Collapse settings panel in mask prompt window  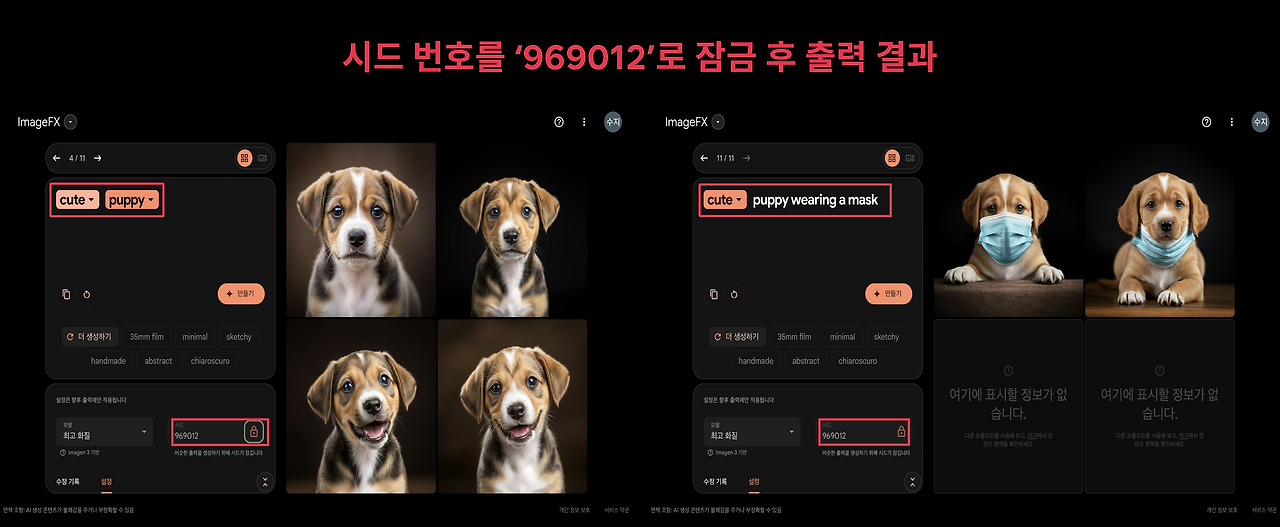point(912,482)
